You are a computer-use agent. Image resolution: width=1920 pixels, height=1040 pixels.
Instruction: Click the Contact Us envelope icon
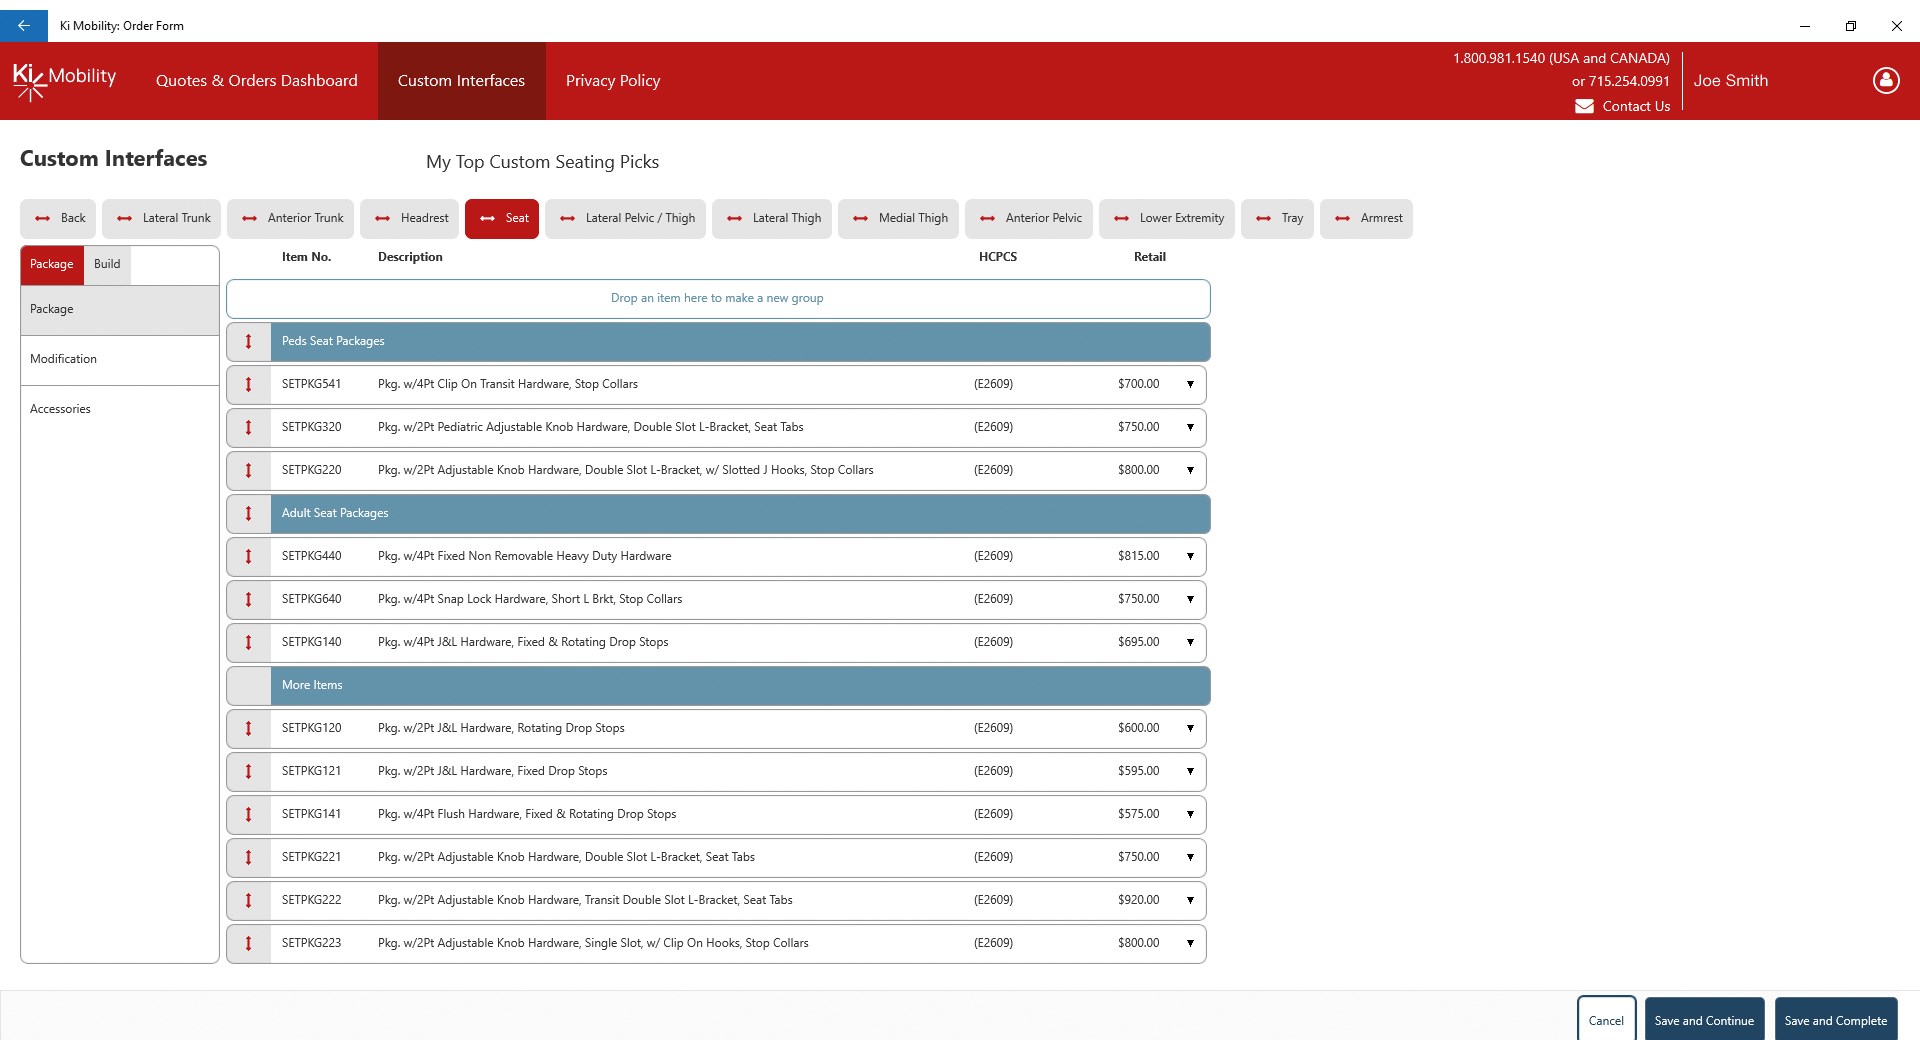click(x=1585, y=106)
